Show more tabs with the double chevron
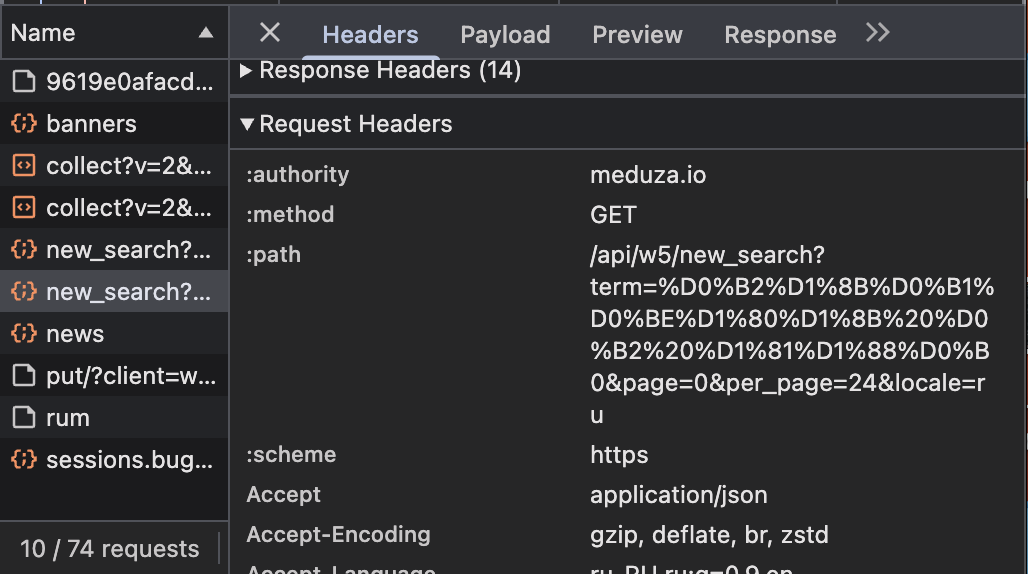 click(x=877, y=32)
